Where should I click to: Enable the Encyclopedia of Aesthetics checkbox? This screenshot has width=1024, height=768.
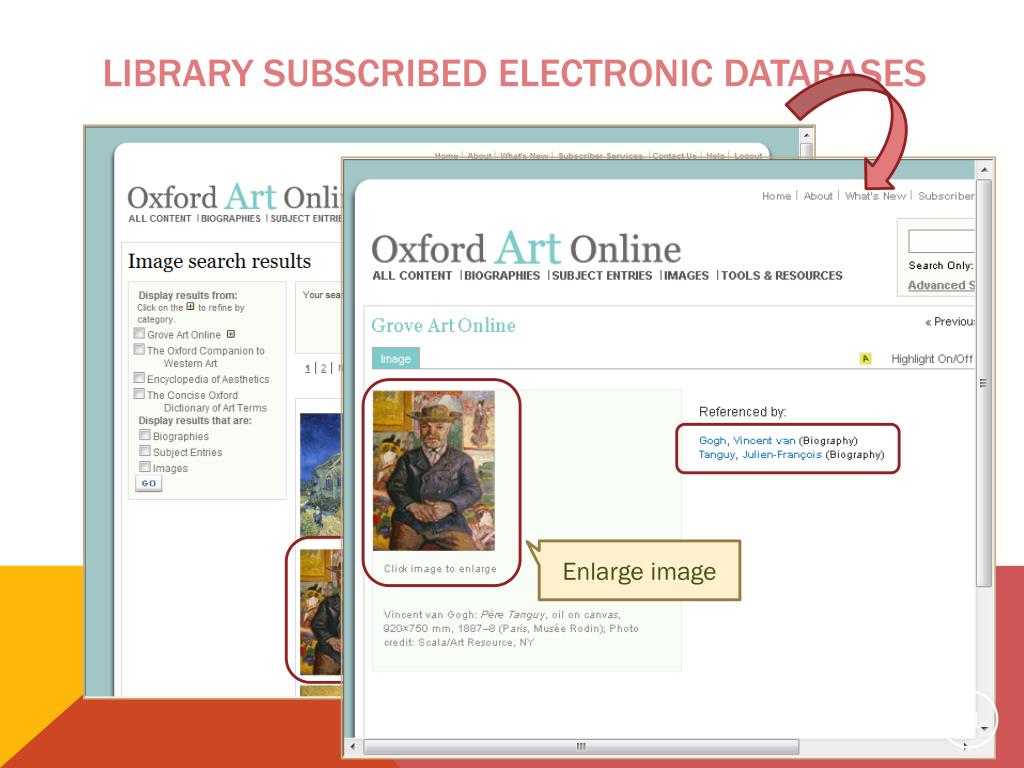coord(139,378)
